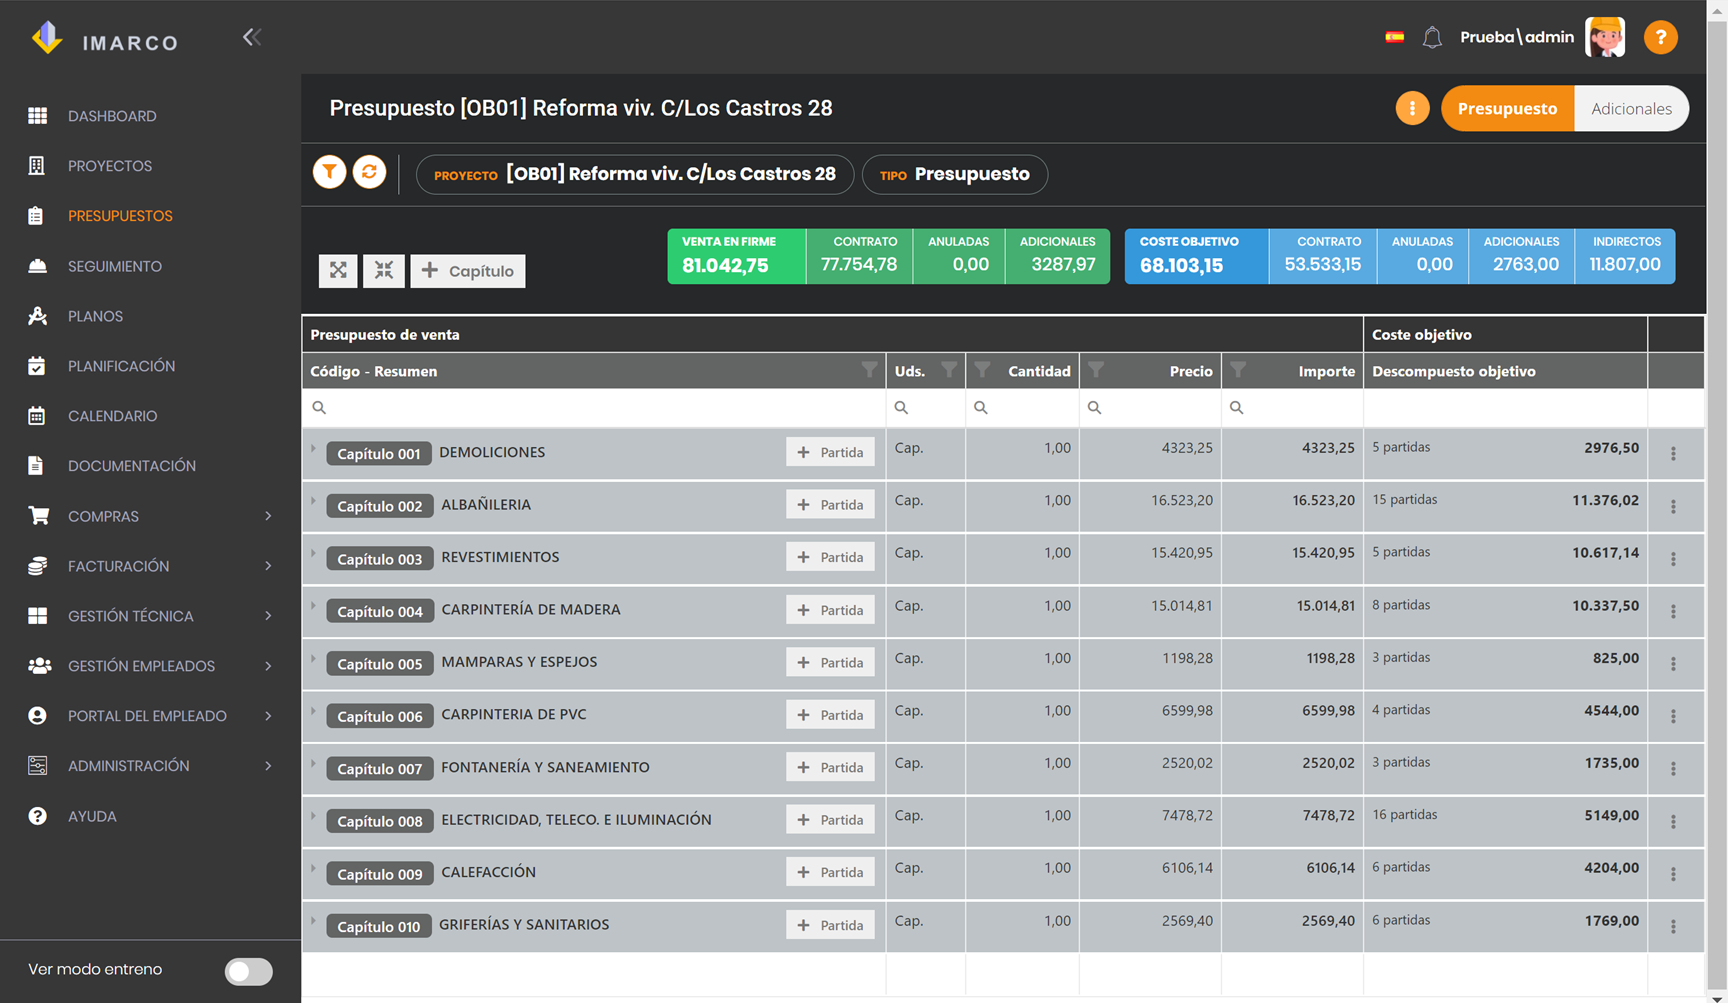Expand Capítulo 001 DEMOLICIONES row

coord(313,449)
